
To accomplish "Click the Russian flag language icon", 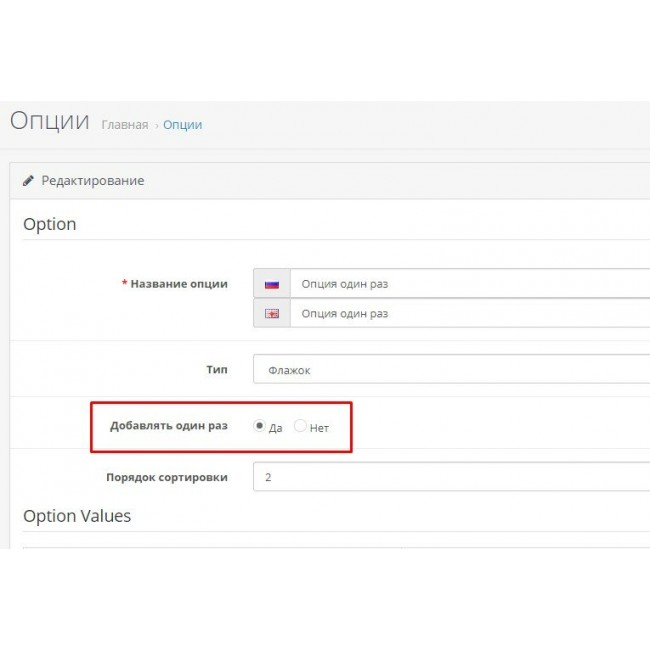I will 271,284.
